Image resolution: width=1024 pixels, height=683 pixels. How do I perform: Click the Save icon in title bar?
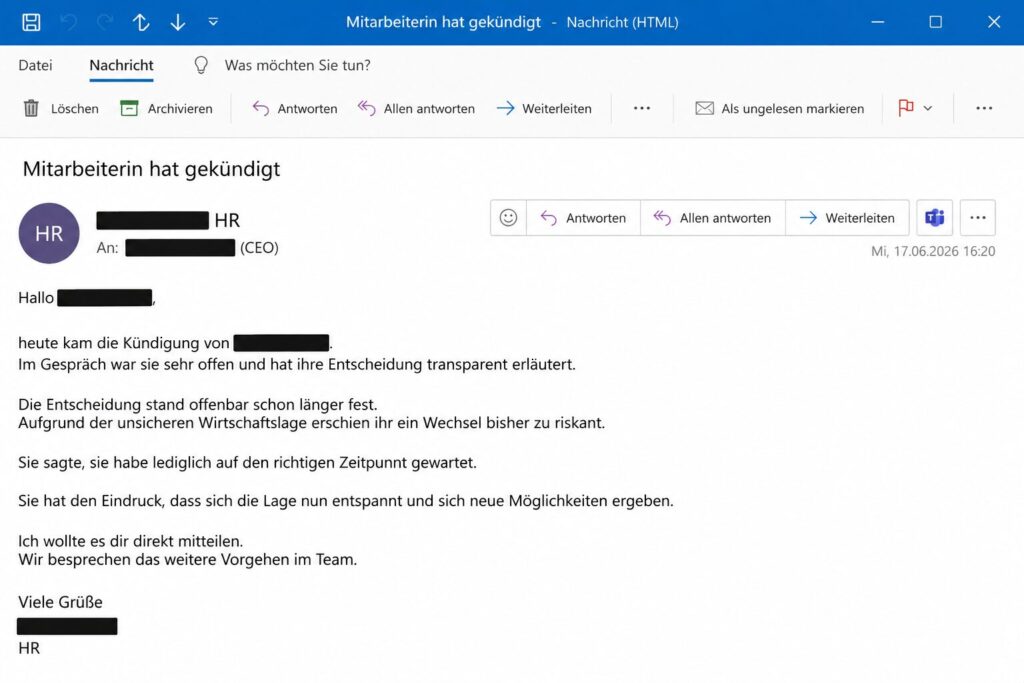point(31,22)
